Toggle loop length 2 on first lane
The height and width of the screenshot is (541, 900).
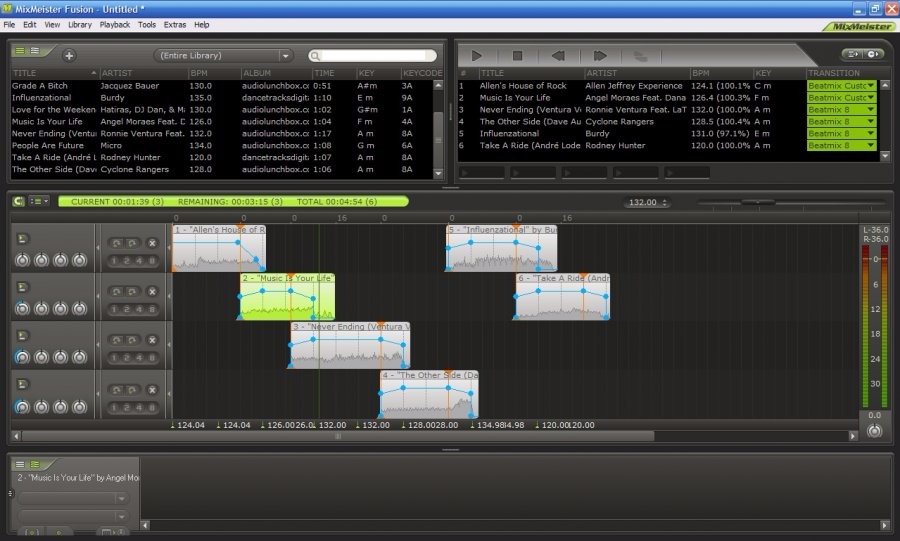click(127, 261)
